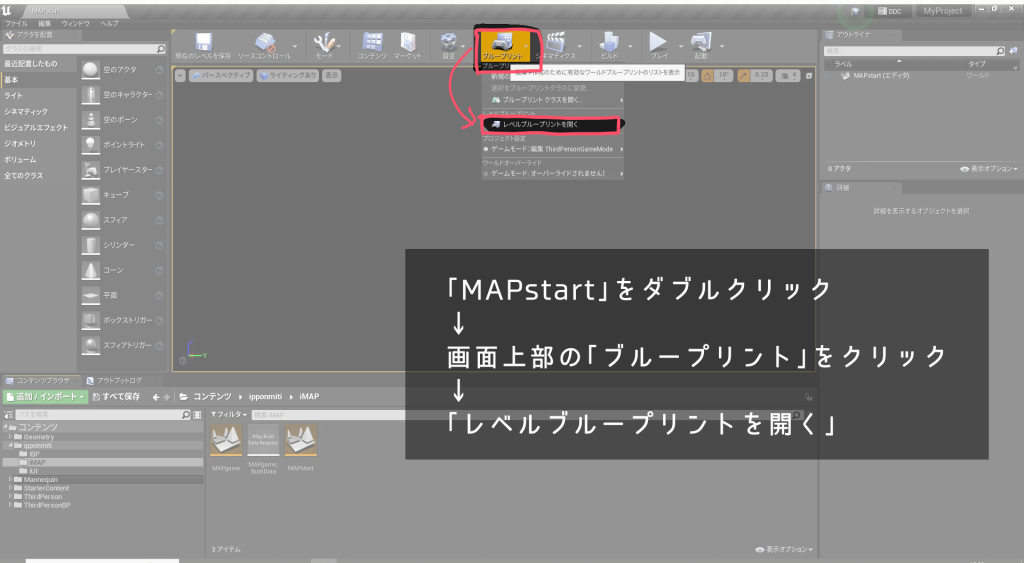Viewport: 1024px width, 563px height.
Task: Click the Build toolbar icon
Action: pos(609,42)
